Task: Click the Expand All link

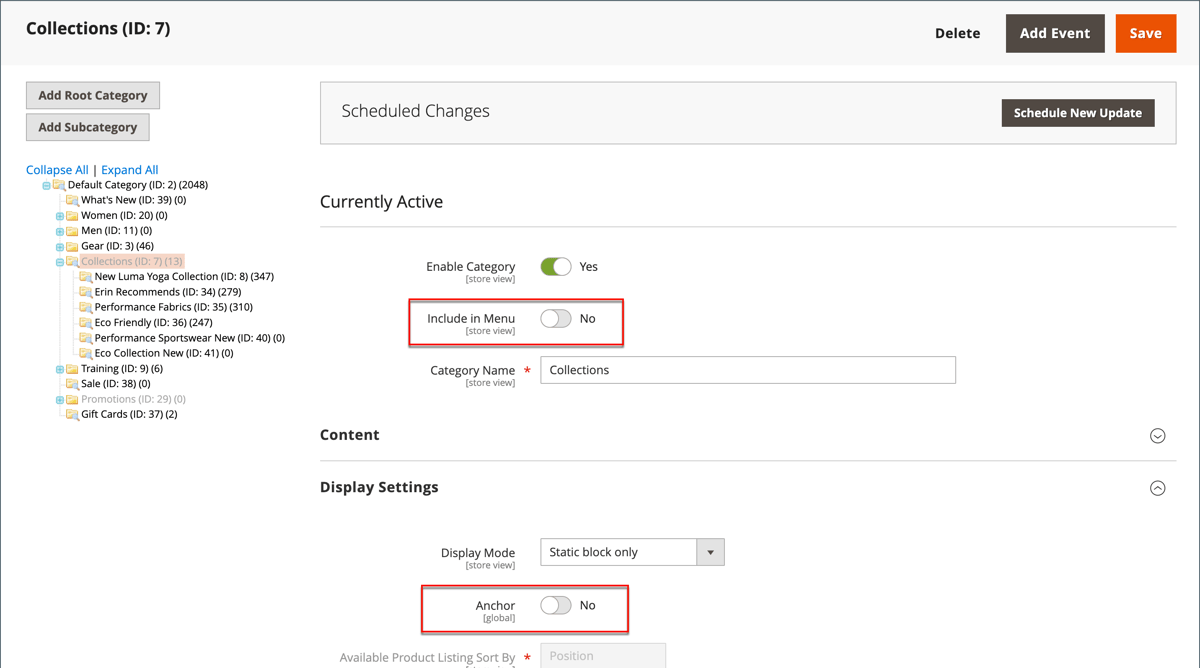Action: coord(129,169)
